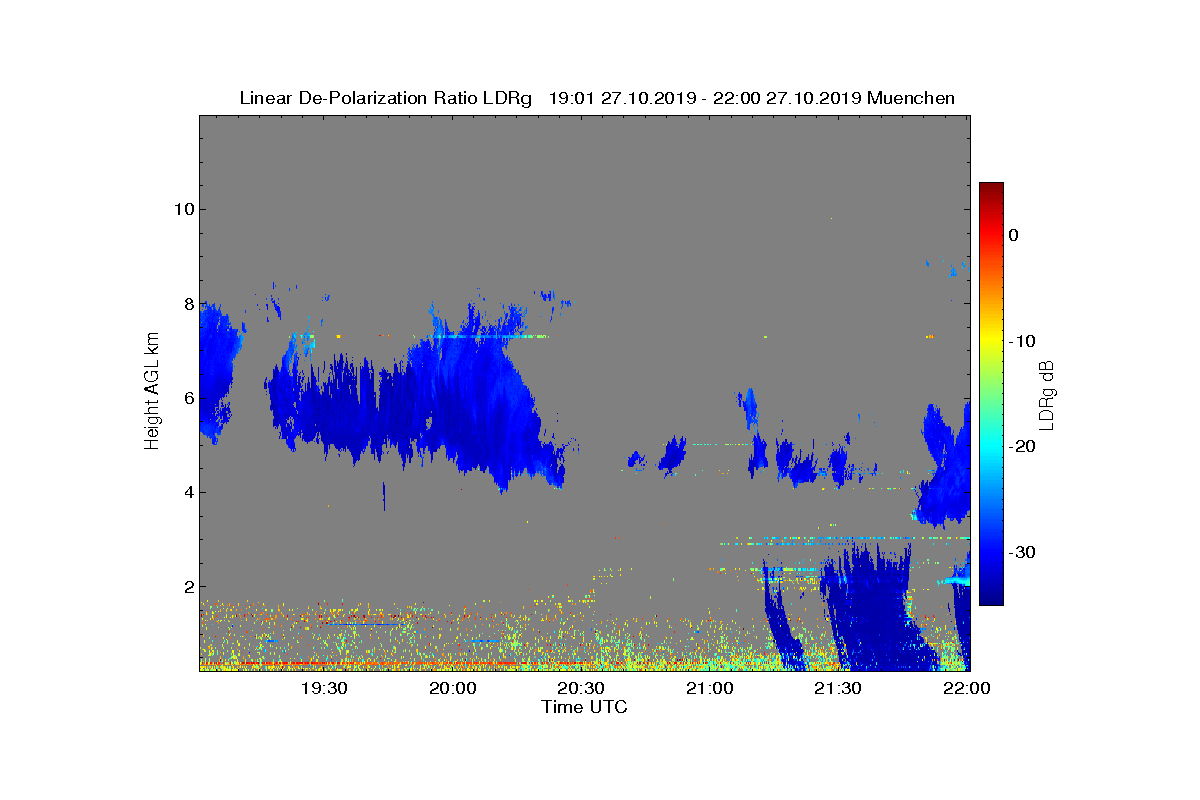The height and width of the screenshot is (800, 1200).
Task: Click the height tick label 4
Action: [x=187, y=492]
